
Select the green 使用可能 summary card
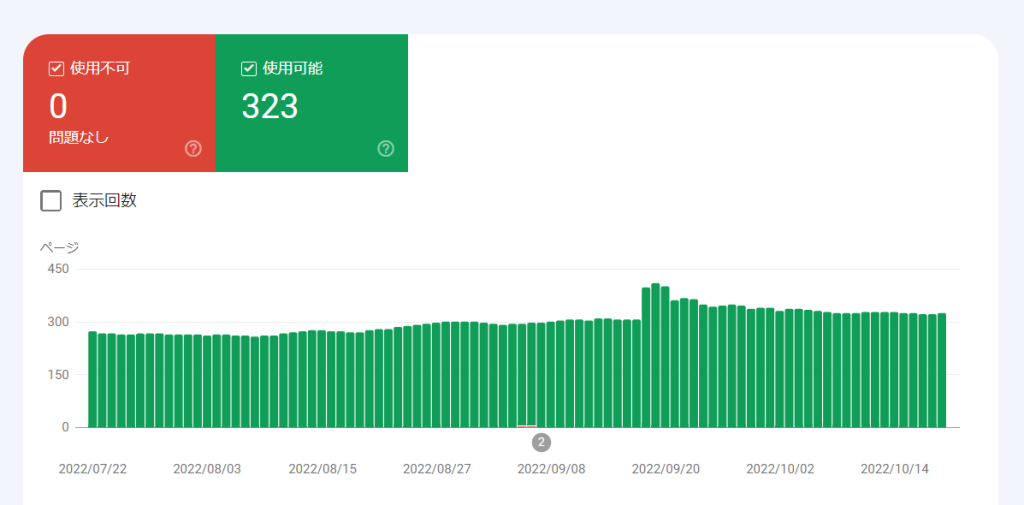point(311,103)
